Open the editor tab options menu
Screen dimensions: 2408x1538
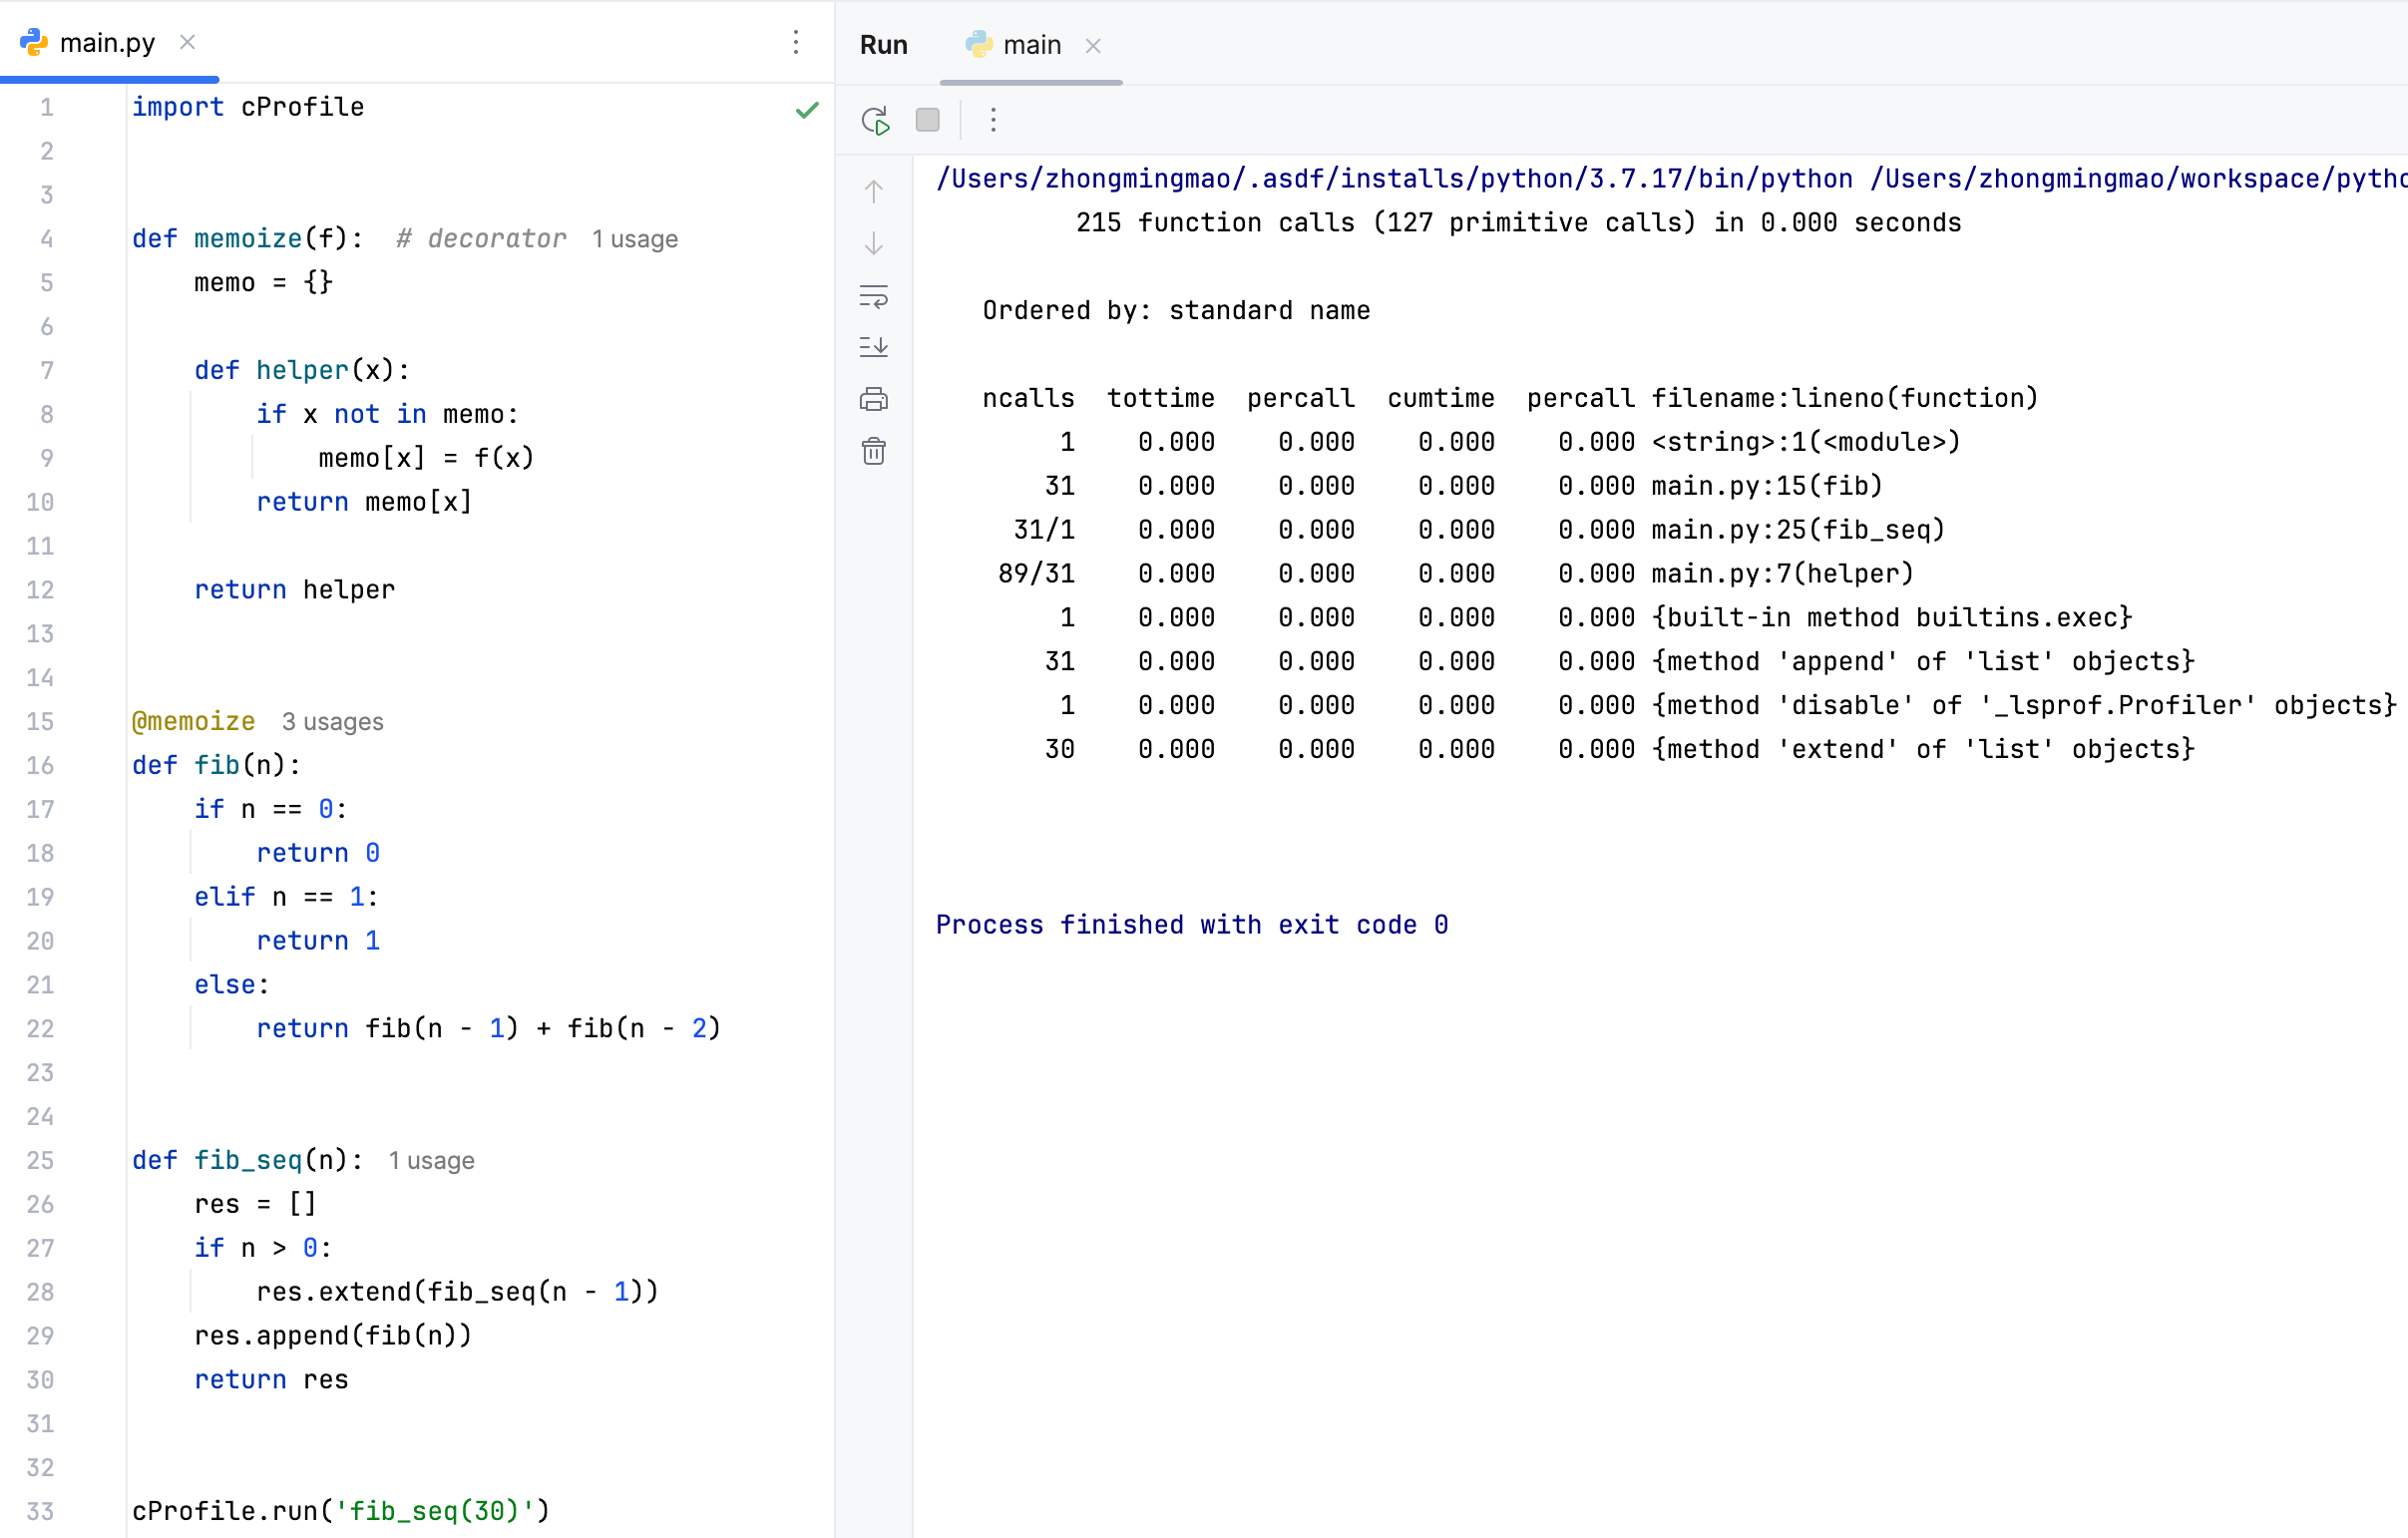tap(796, 42)
